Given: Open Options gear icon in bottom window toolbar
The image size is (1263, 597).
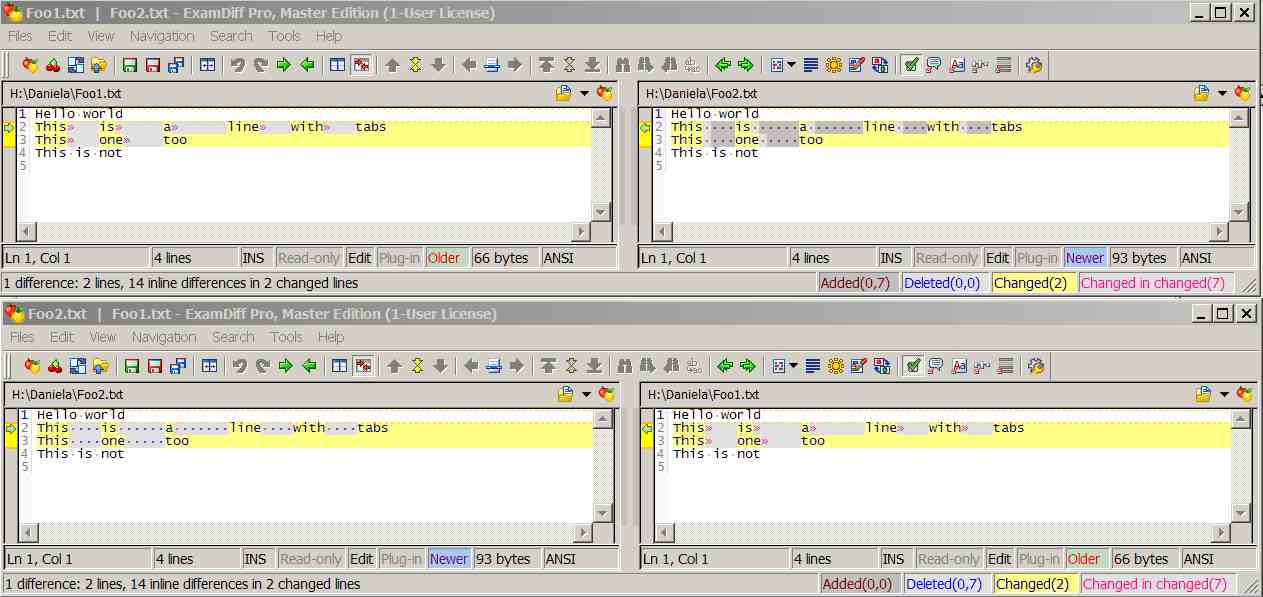Looking at the screenshot, I should [x=1036, y=366].
